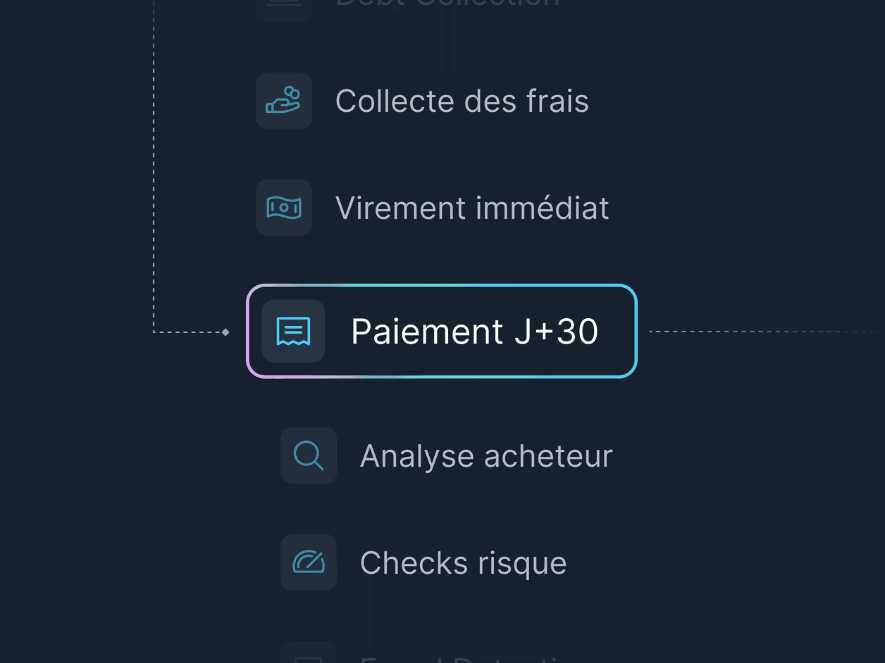The height and width of the screenshot is (663, 885).
Task: Open the magnifier icon for Analyse acheteur
Action: click(308, 455)
